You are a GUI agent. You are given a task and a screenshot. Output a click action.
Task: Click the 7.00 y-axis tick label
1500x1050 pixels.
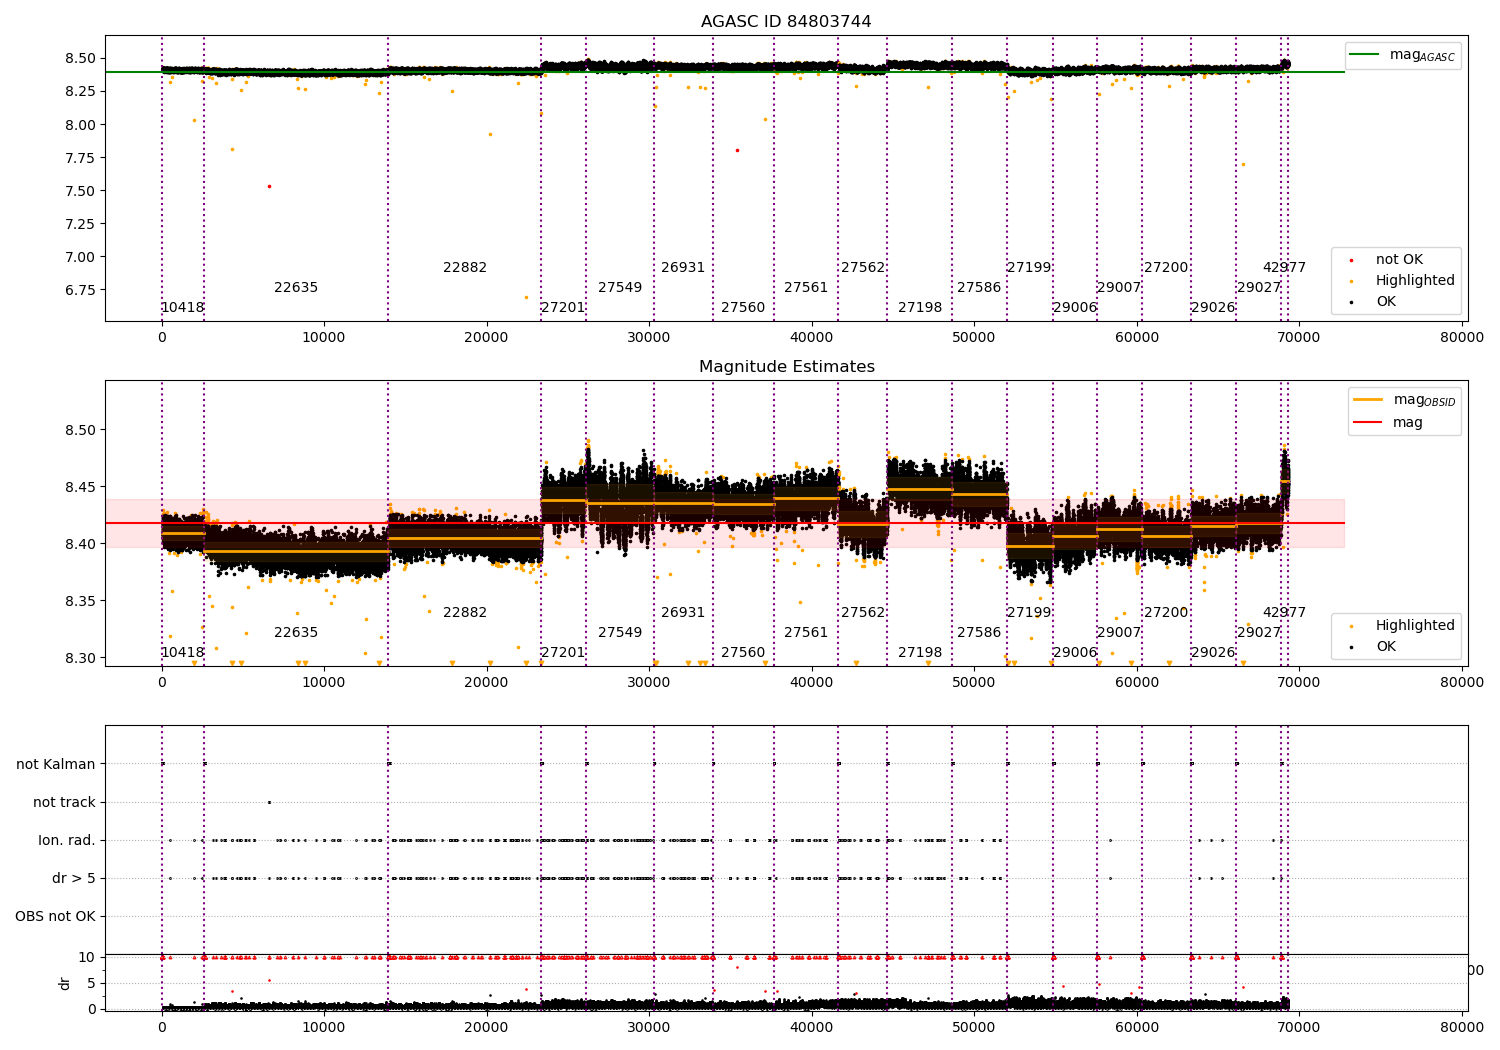(x=80, y=258)
